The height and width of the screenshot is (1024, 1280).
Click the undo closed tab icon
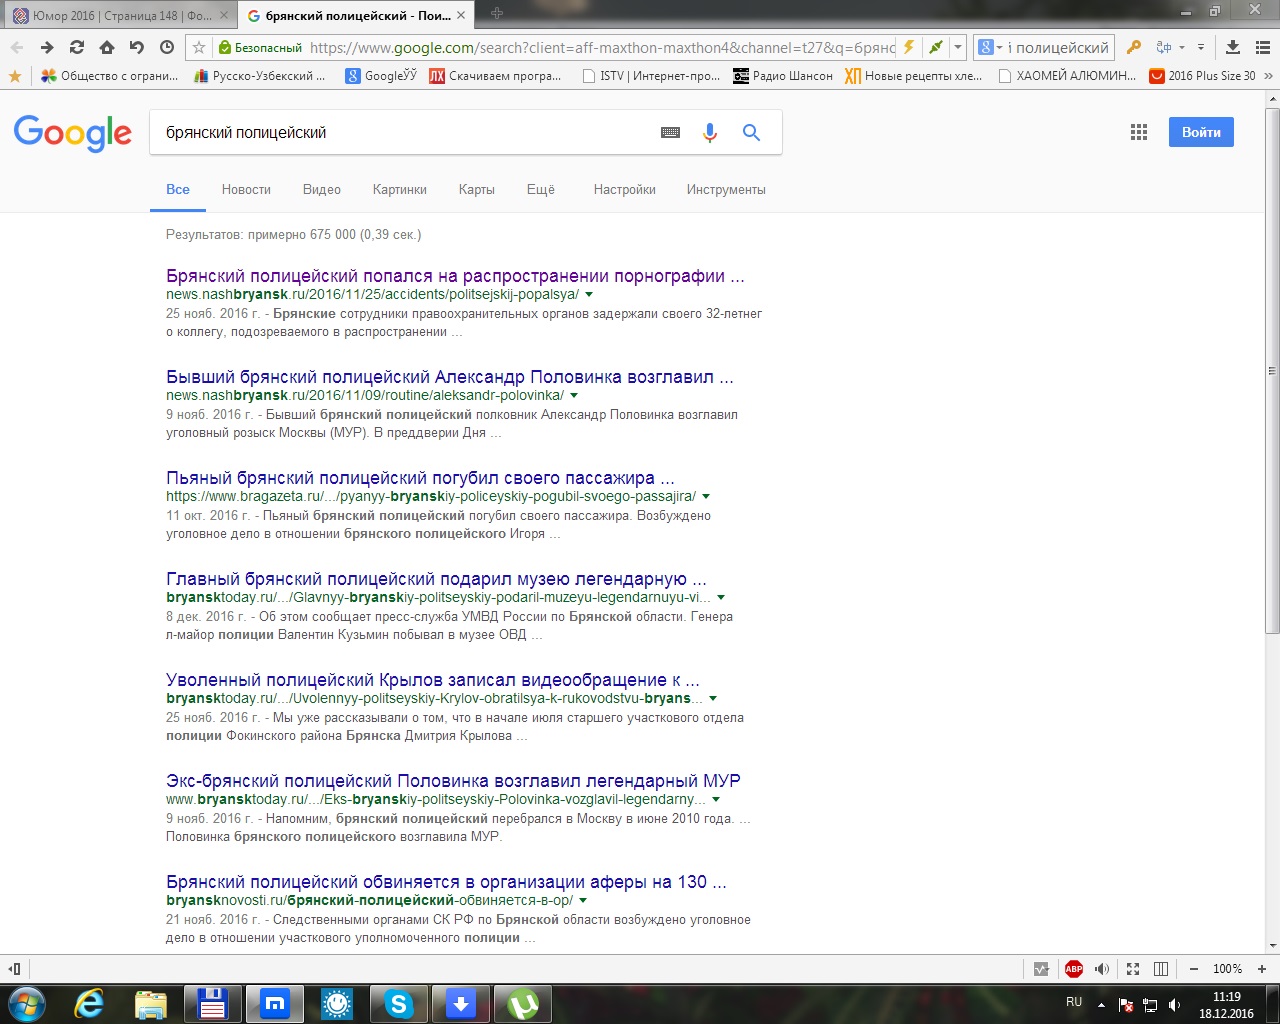point(137,47)
